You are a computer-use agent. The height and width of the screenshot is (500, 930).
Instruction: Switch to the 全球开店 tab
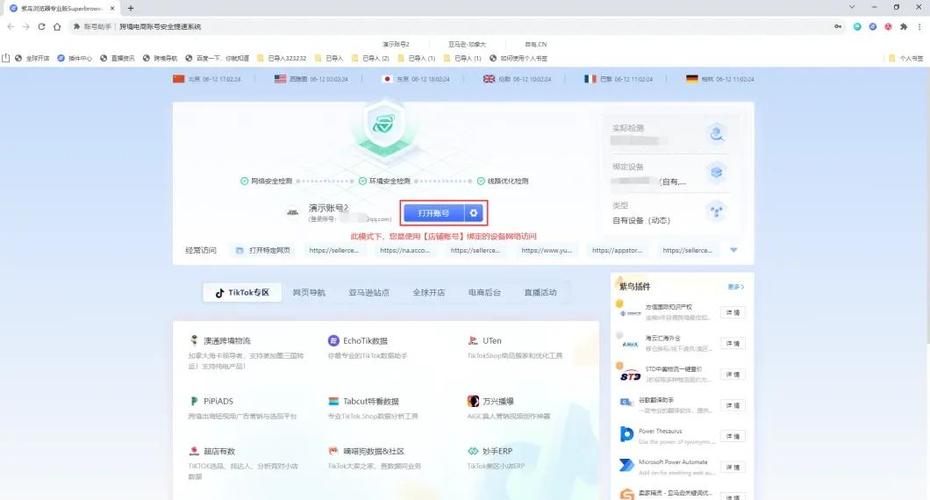(x=429, y=292)
